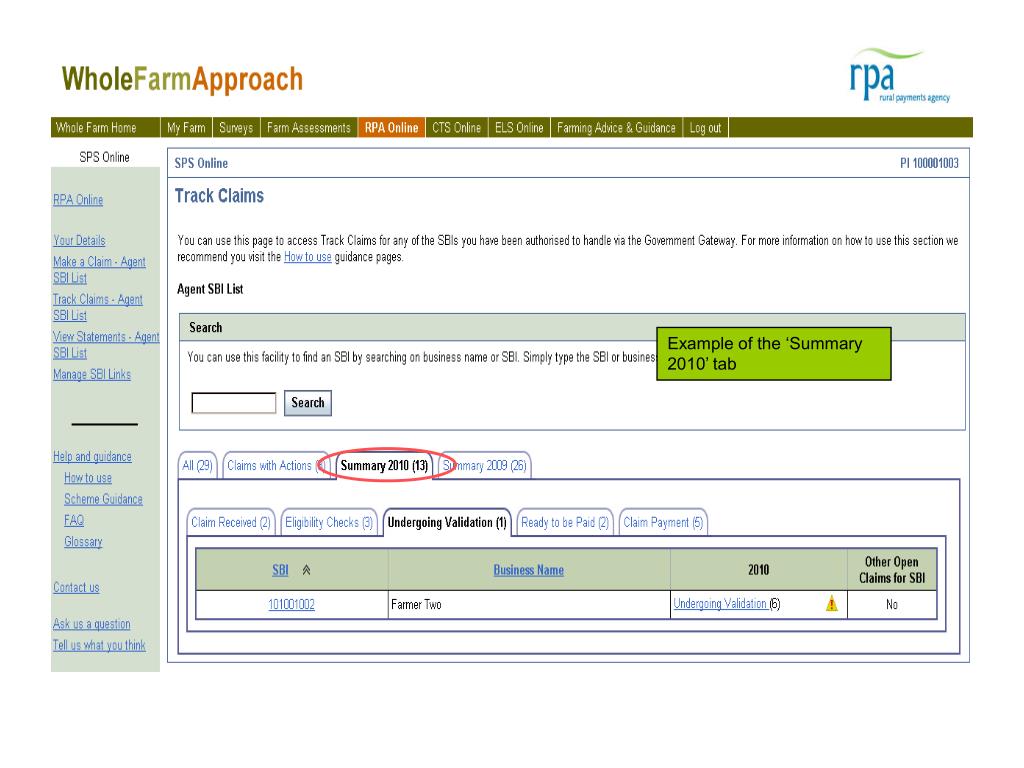Click the SBI sort ascending arrow icon

pyautogui.click(x=306, y=570)
